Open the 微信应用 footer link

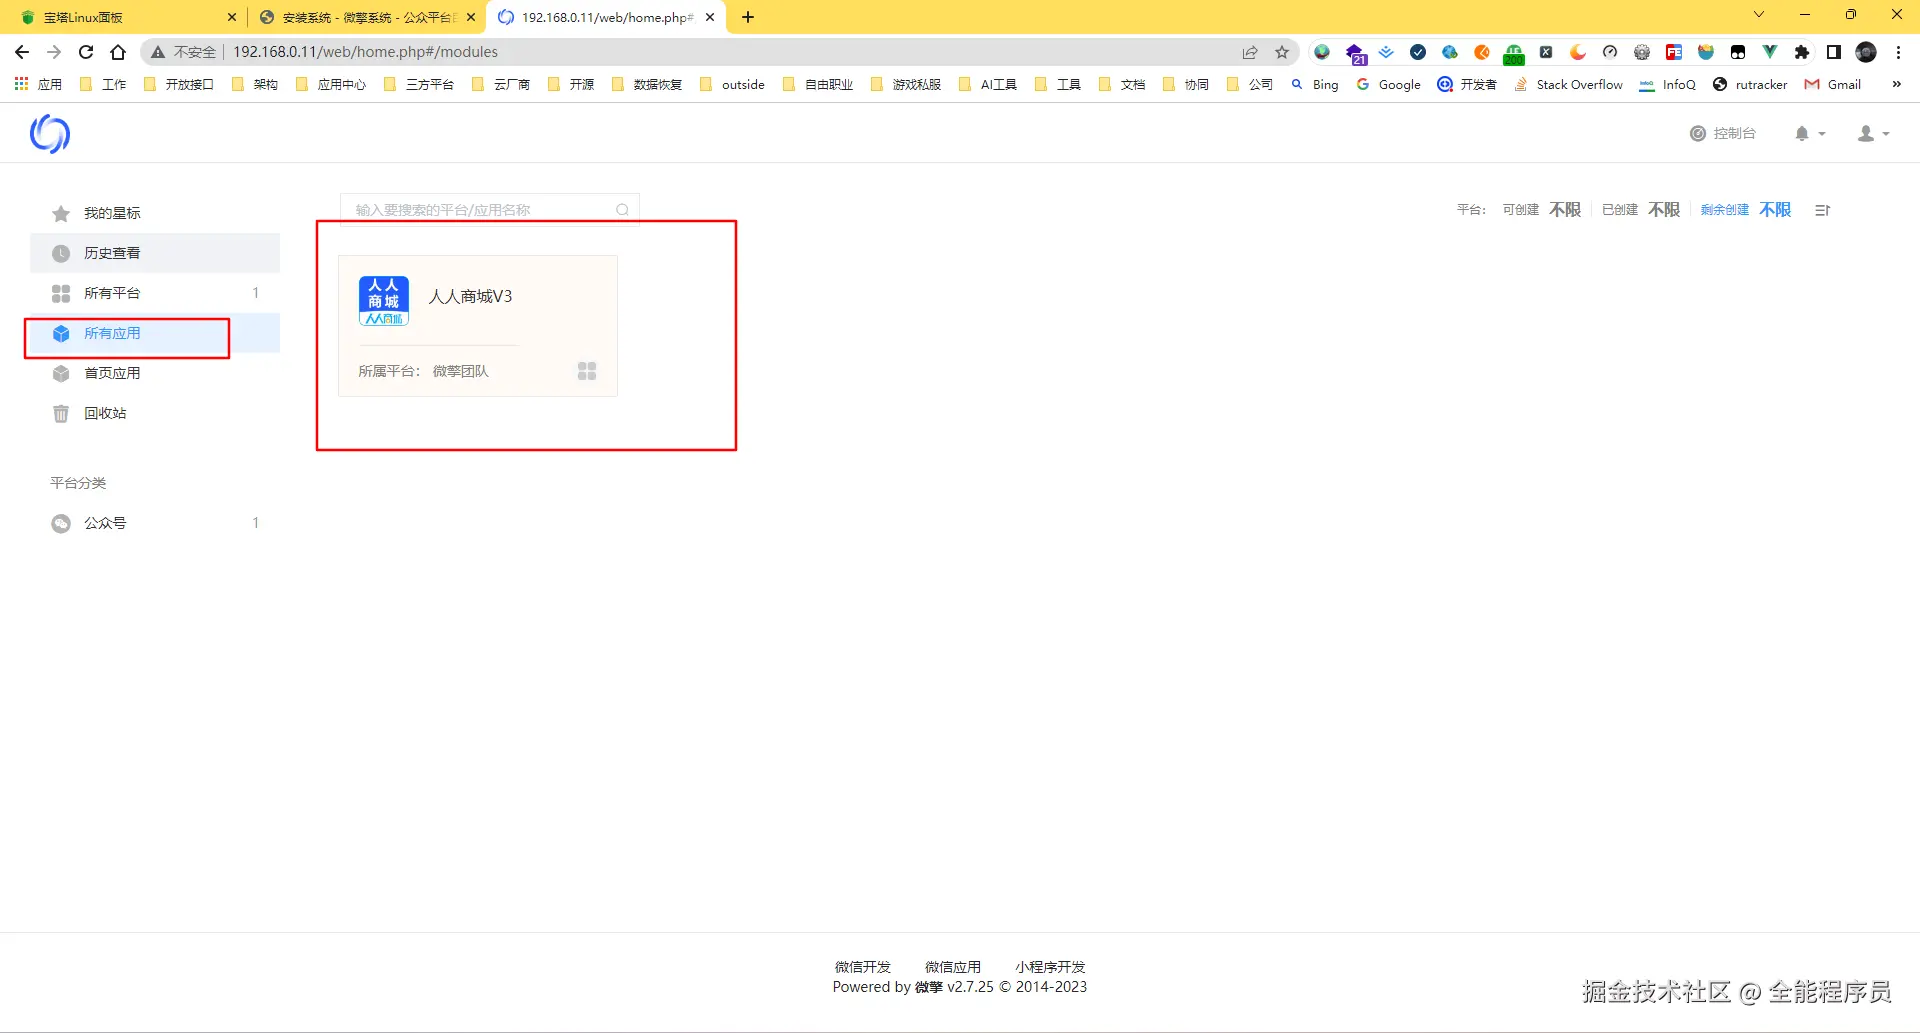pos(952,967)
